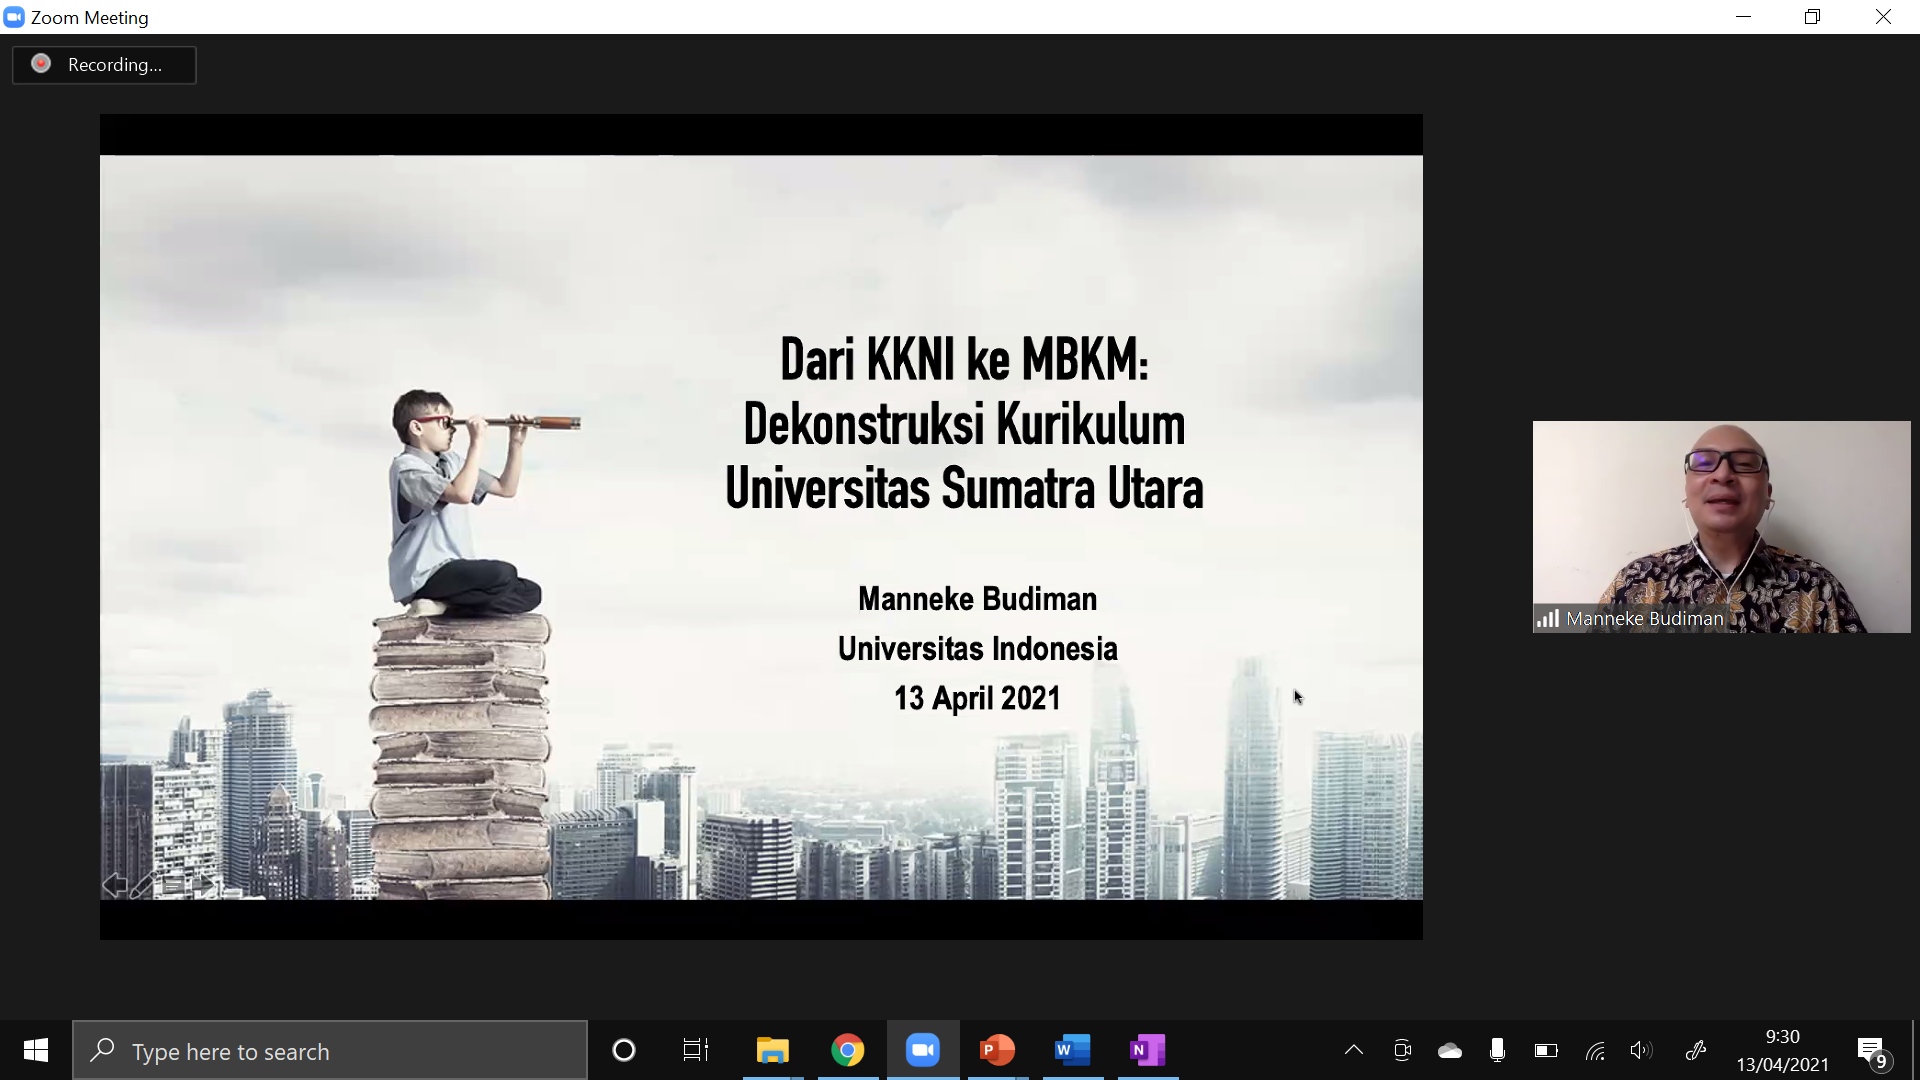
Task: Select the Manneke Budiman video thumbnail
Action: [1721, 527]
